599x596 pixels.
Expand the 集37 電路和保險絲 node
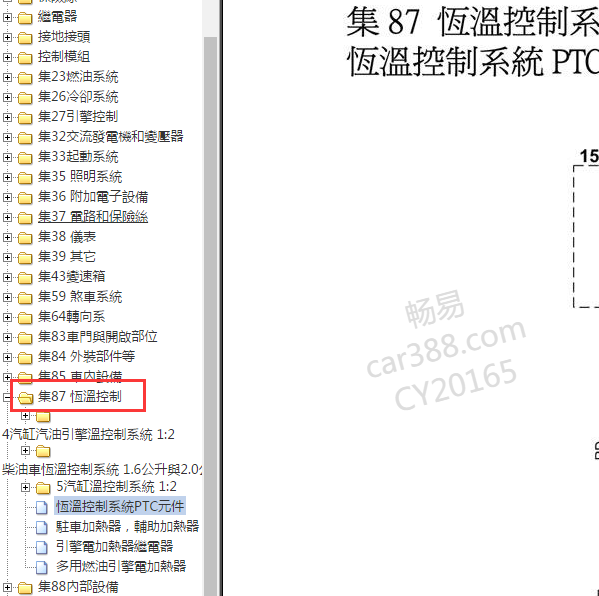[x=7, y=217]
